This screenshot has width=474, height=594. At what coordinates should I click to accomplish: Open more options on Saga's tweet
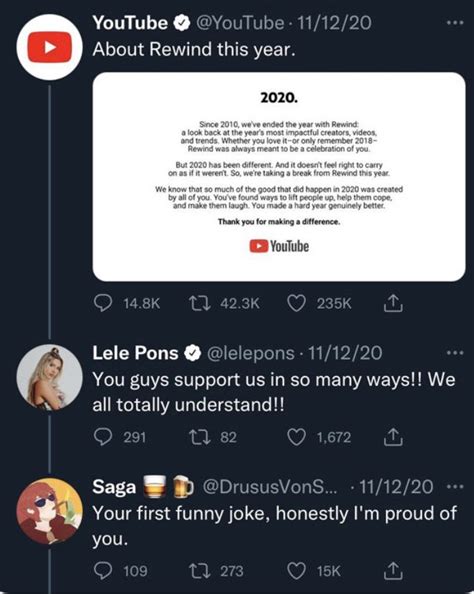pos(455,486)
